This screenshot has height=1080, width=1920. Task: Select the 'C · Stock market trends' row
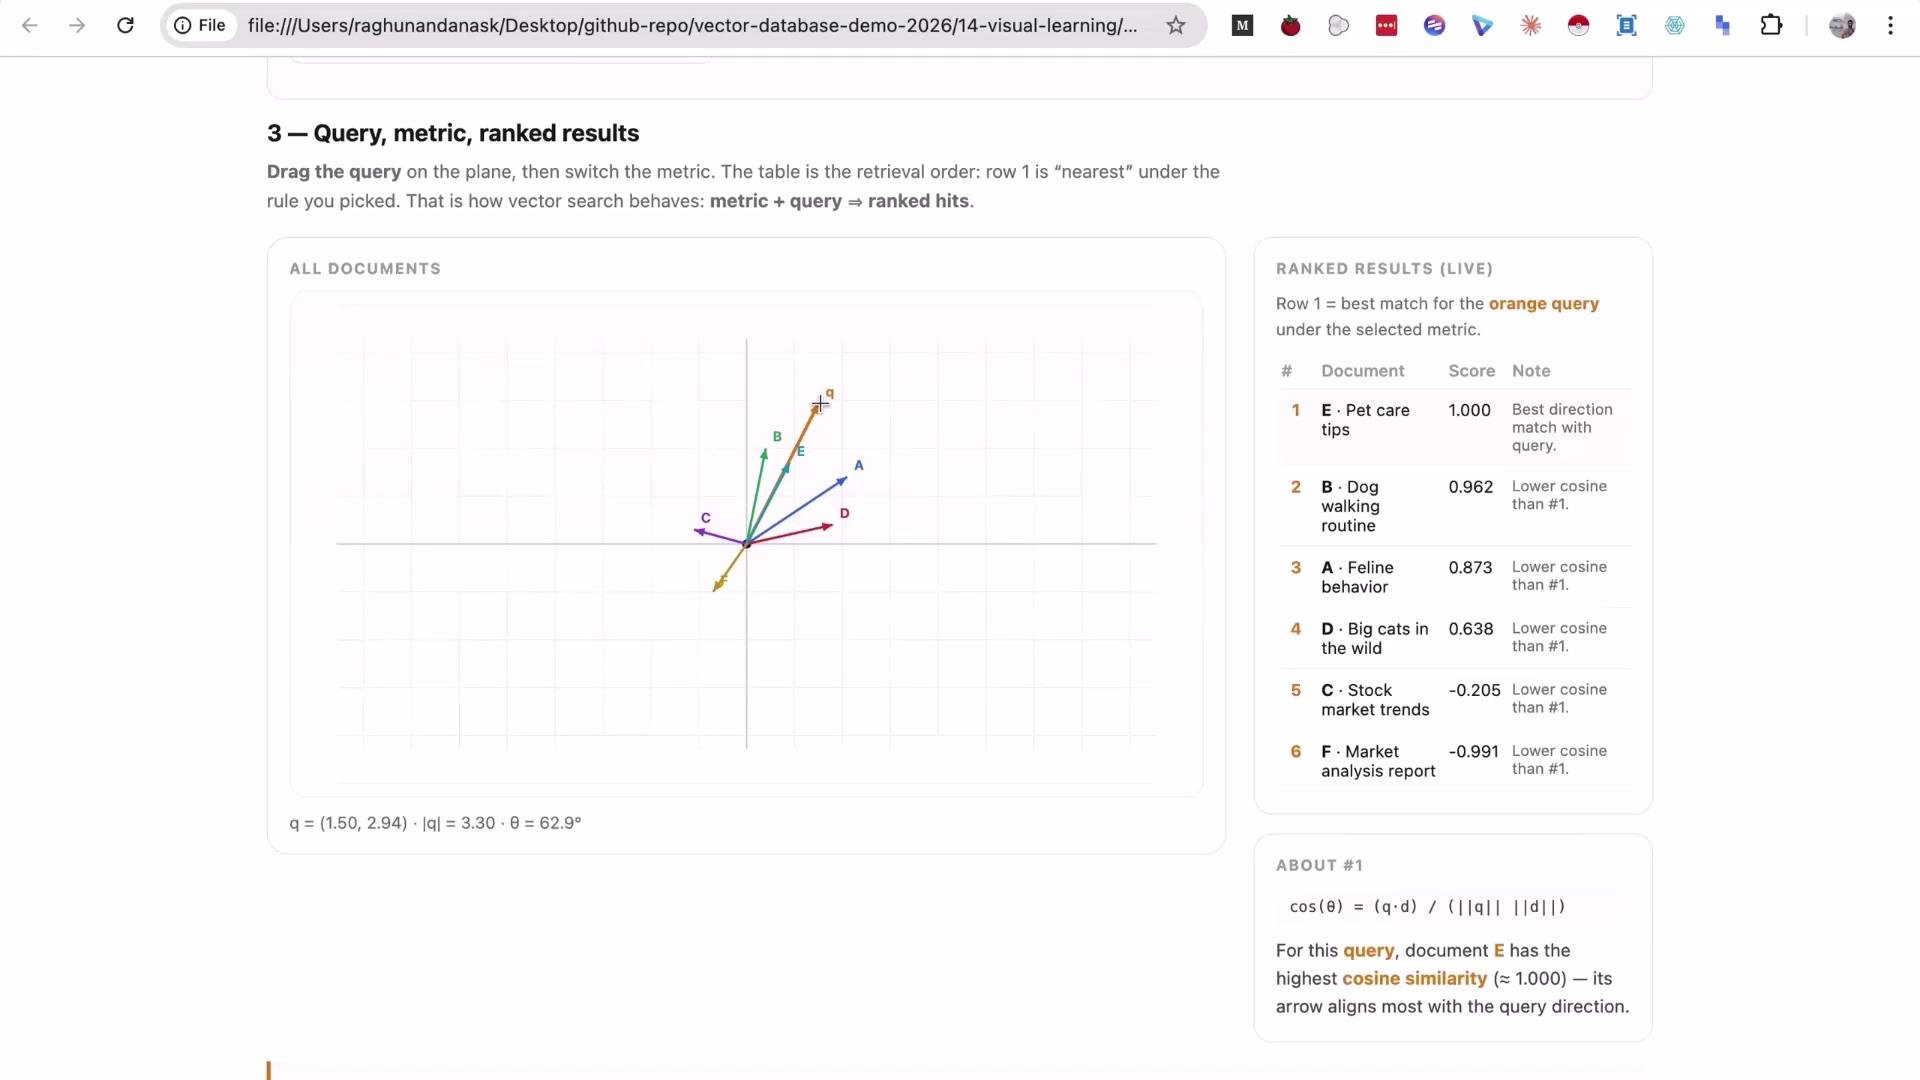[x=1454, y=700]
